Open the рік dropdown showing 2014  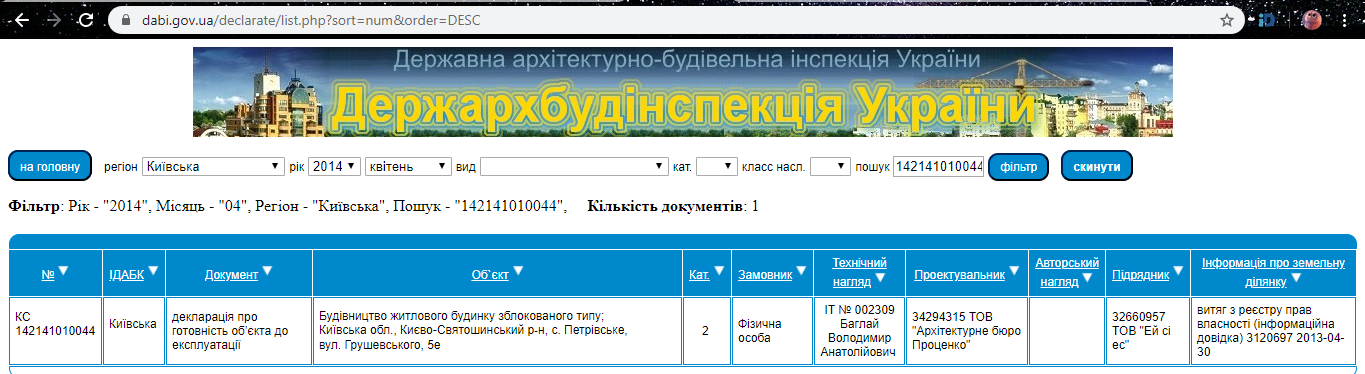point(334,166)
